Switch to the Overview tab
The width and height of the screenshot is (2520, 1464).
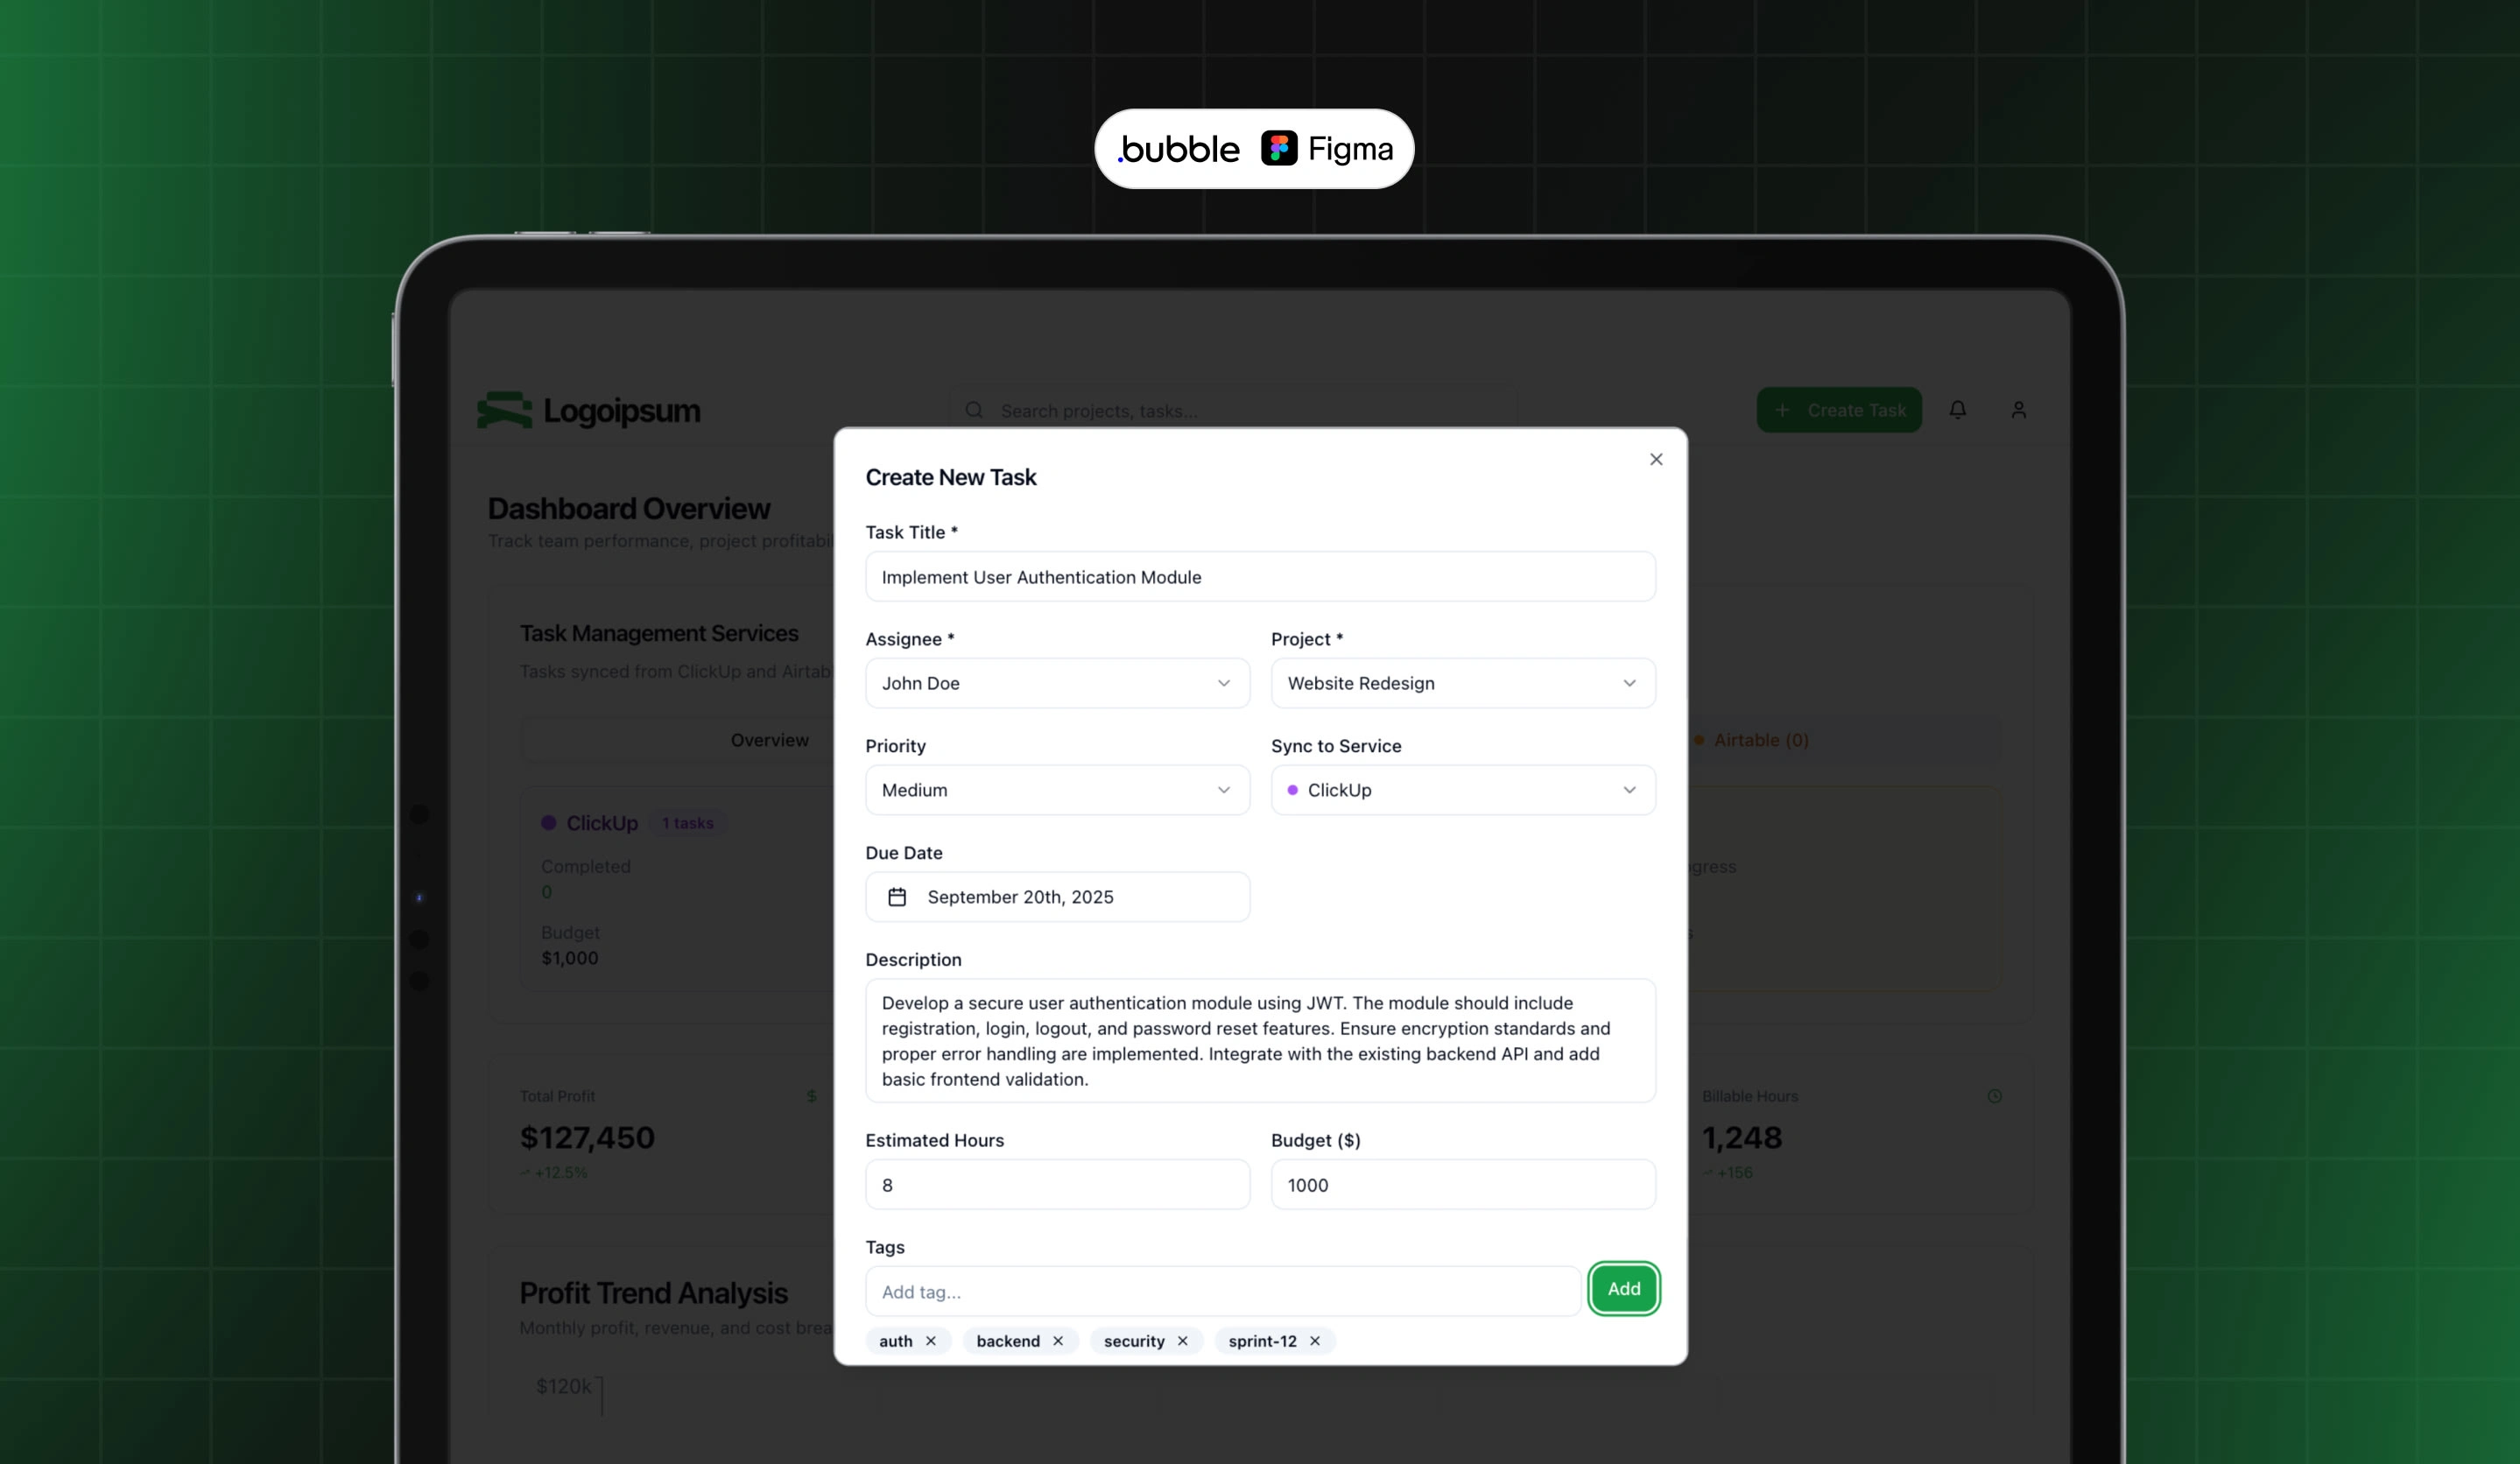coord(769,740)
